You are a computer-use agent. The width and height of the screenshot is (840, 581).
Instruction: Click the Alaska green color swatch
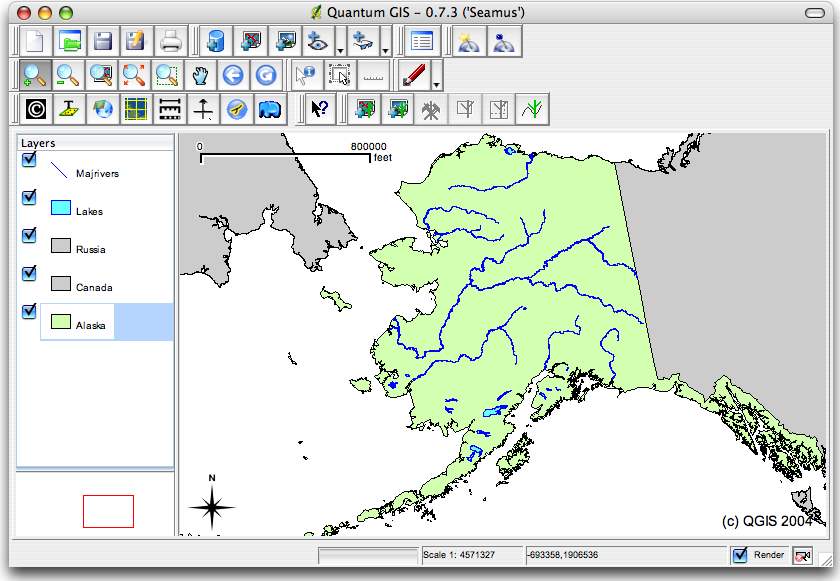(61, 321)
